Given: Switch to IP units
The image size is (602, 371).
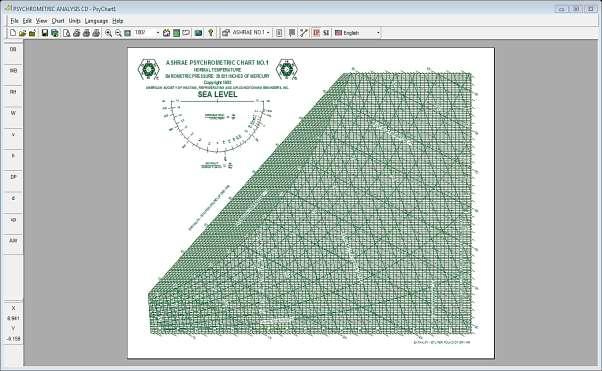Looking at the screenshot, I should (316, 33).
